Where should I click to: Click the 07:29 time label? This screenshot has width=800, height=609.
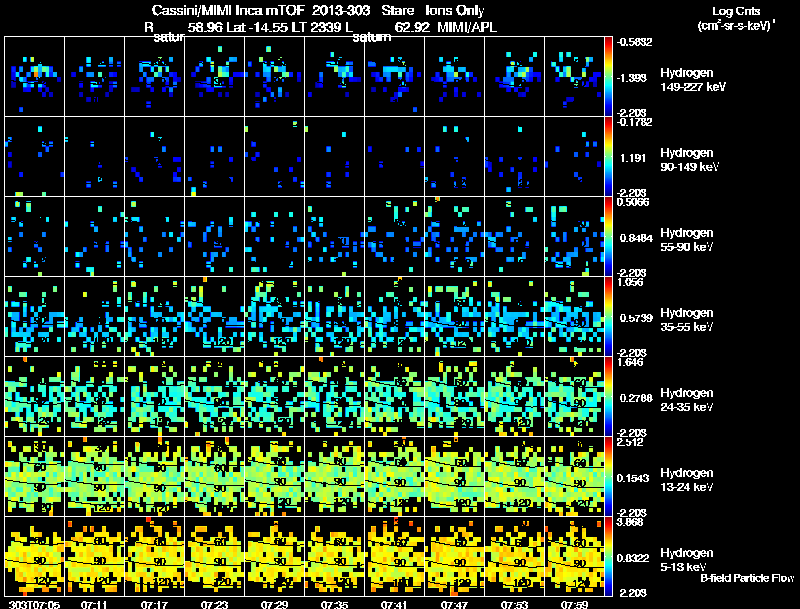(x=274, y=605)
